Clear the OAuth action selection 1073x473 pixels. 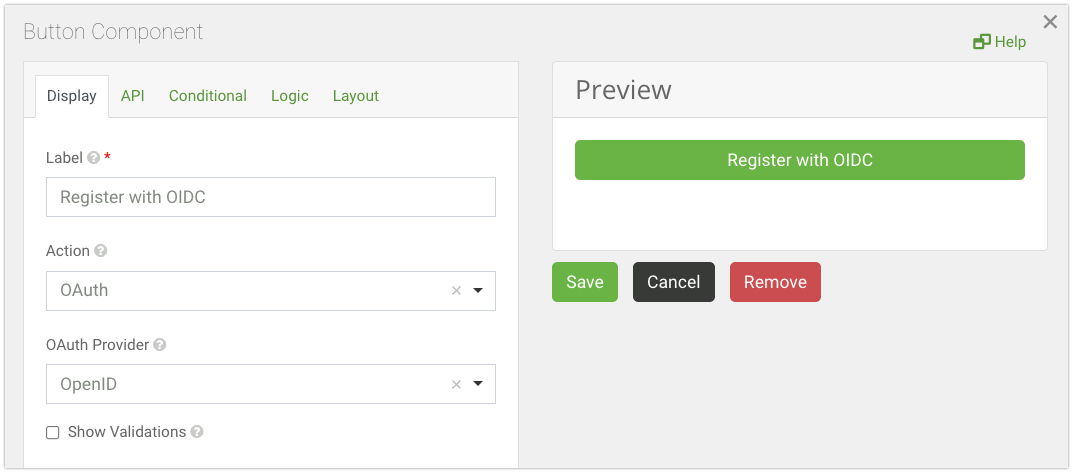point(456,291)
